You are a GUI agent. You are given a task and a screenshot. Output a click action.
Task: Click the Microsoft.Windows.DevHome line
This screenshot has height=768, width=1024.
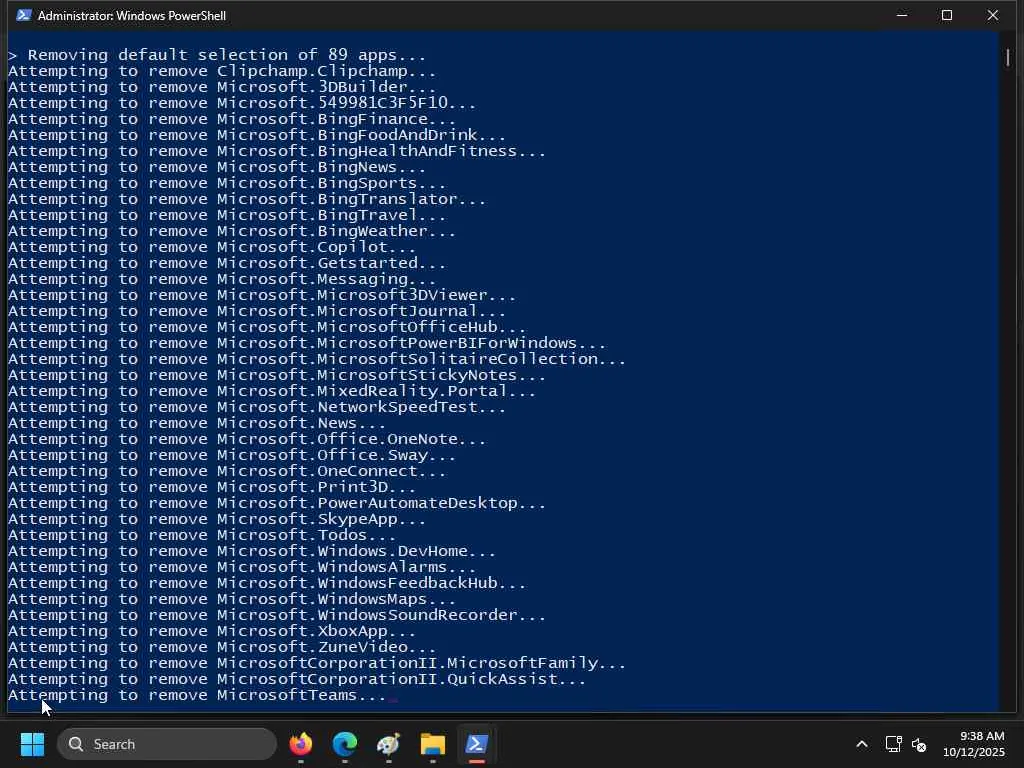pyautogui.click(x=252, y=551)
